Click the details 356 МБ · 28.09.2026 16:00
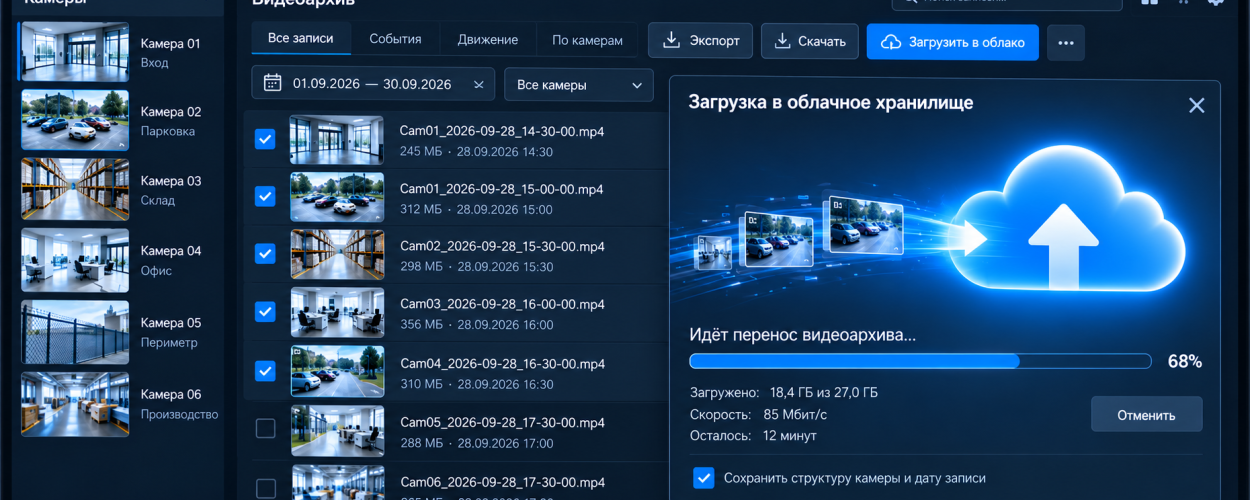Image resolution: width=1250 pixels, height=500 pixels. (x=476, y=325)
